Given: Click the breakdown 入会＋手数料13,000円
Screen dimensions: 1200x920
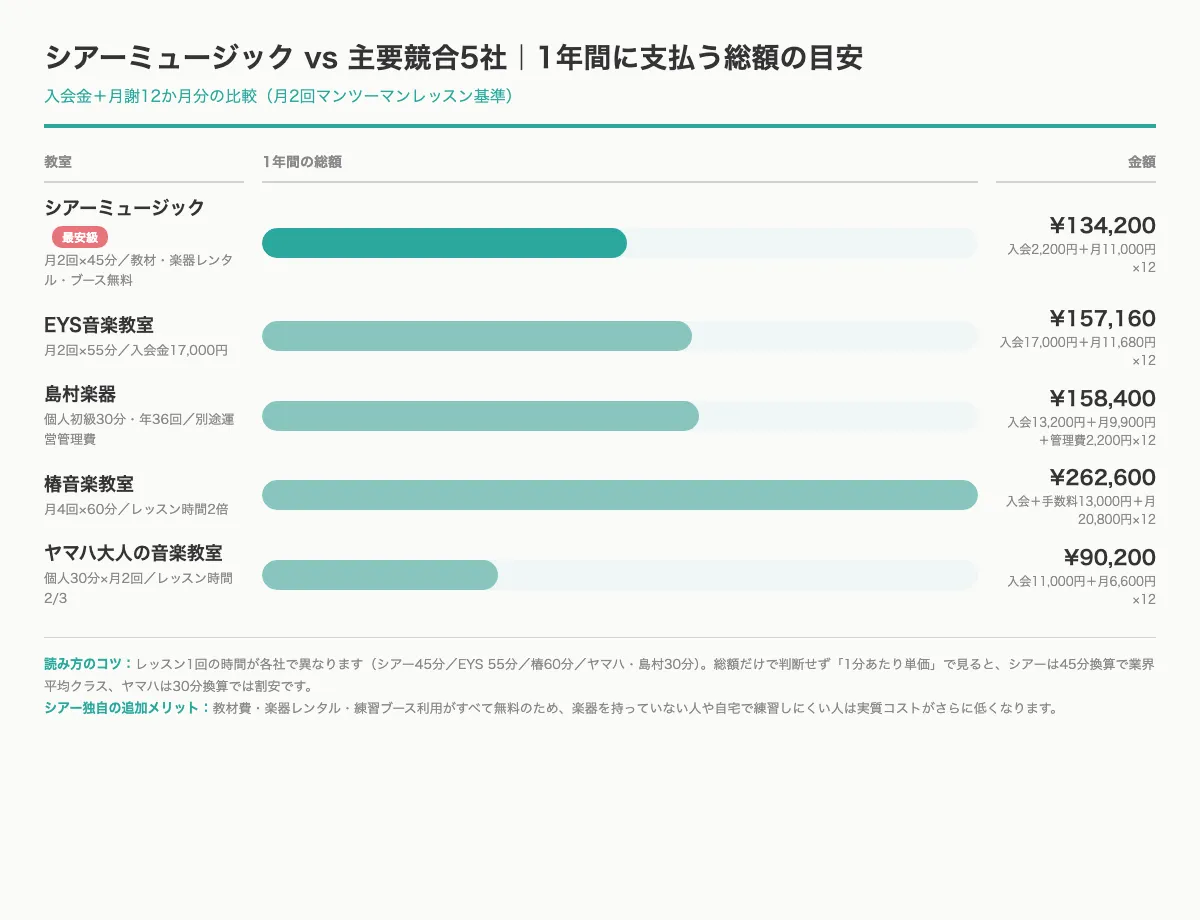Looking at the screenshot, I should pyautogui.click(x=1081, y=510).
